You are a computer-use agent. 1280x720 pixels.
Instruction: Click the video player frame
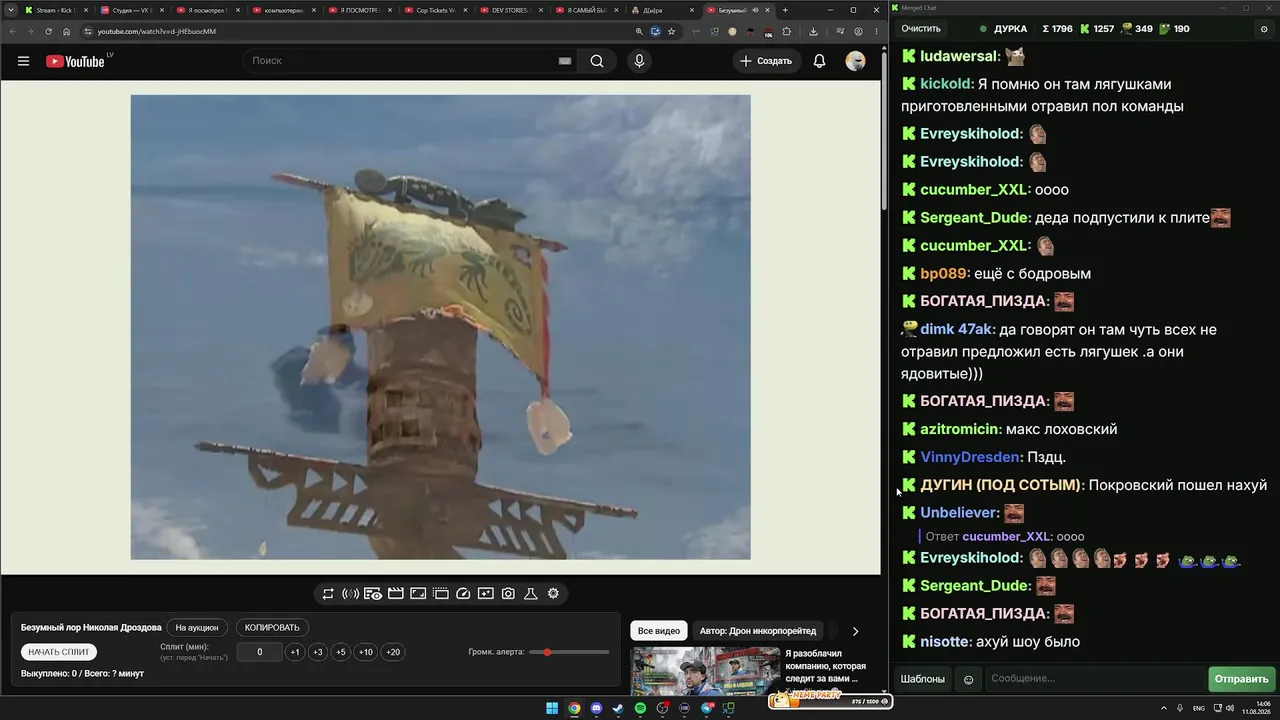click(440, 327)
